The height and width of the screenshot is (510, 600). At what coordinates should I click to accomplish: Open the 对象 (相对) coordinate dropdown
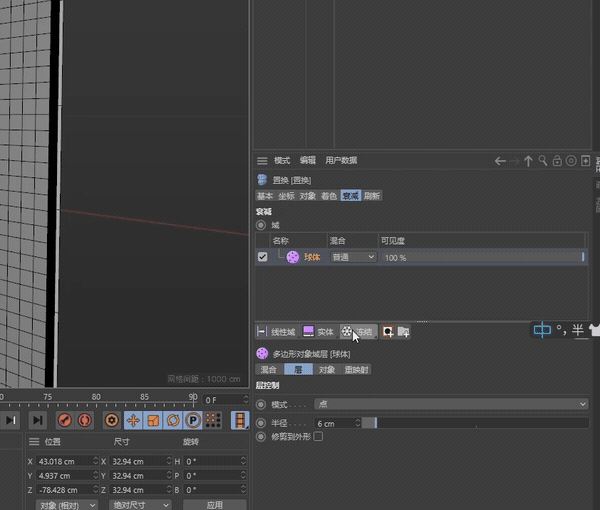point(67,505)
